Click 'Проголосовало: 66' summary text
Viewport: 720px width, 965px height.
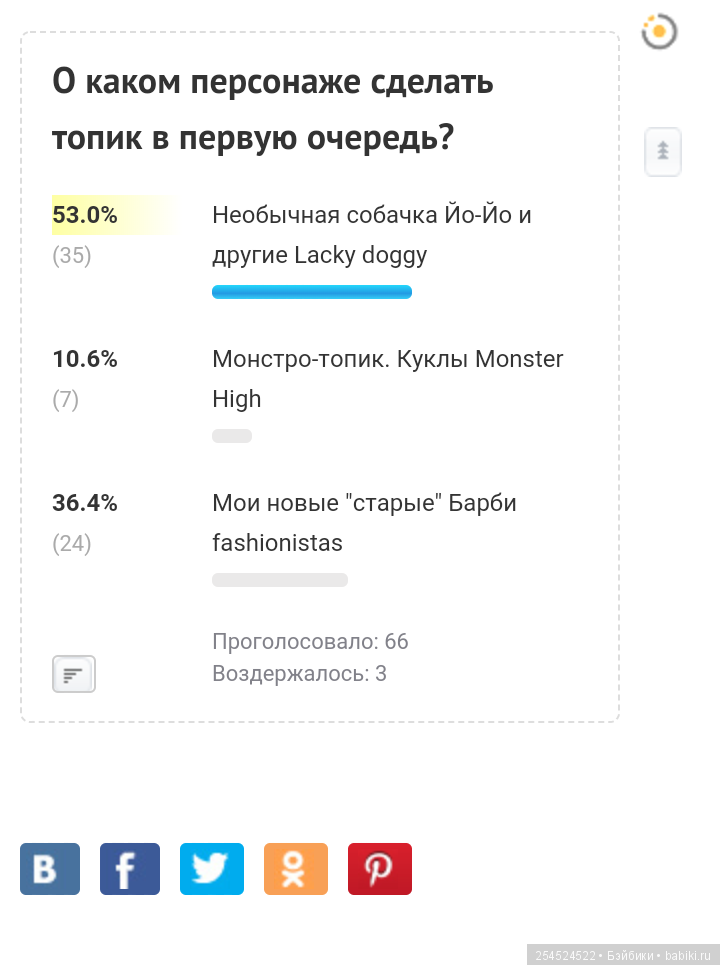[x=310, y=641]
